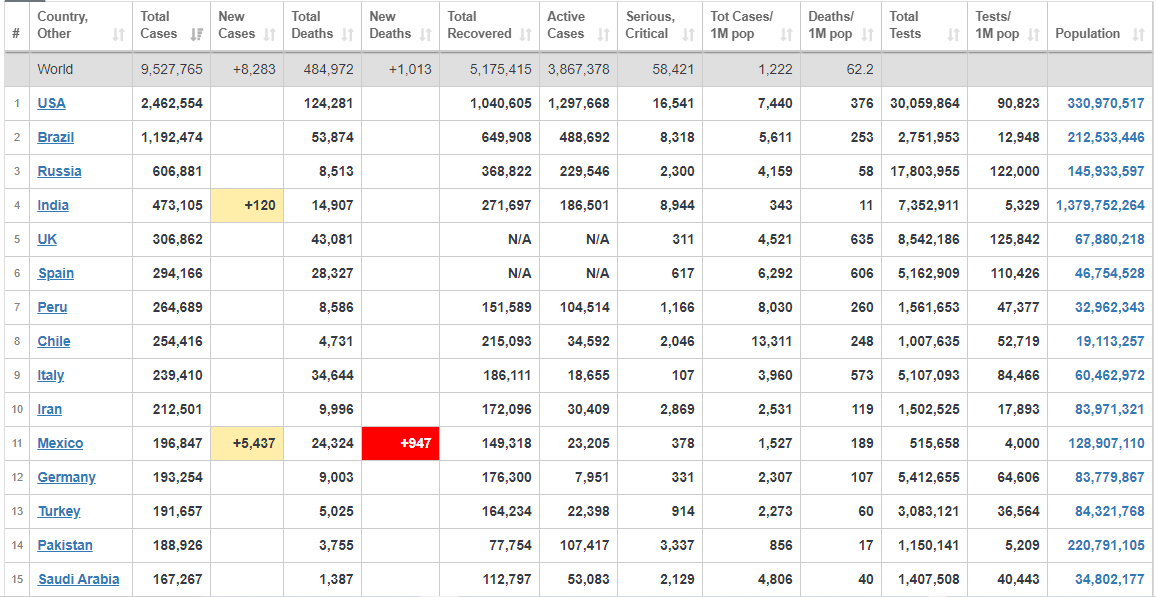Image resolution: width=1156 pixels, height=597 pixels.
Task: Click World total deaths 484,972
Action: click(x=329, y=70)
